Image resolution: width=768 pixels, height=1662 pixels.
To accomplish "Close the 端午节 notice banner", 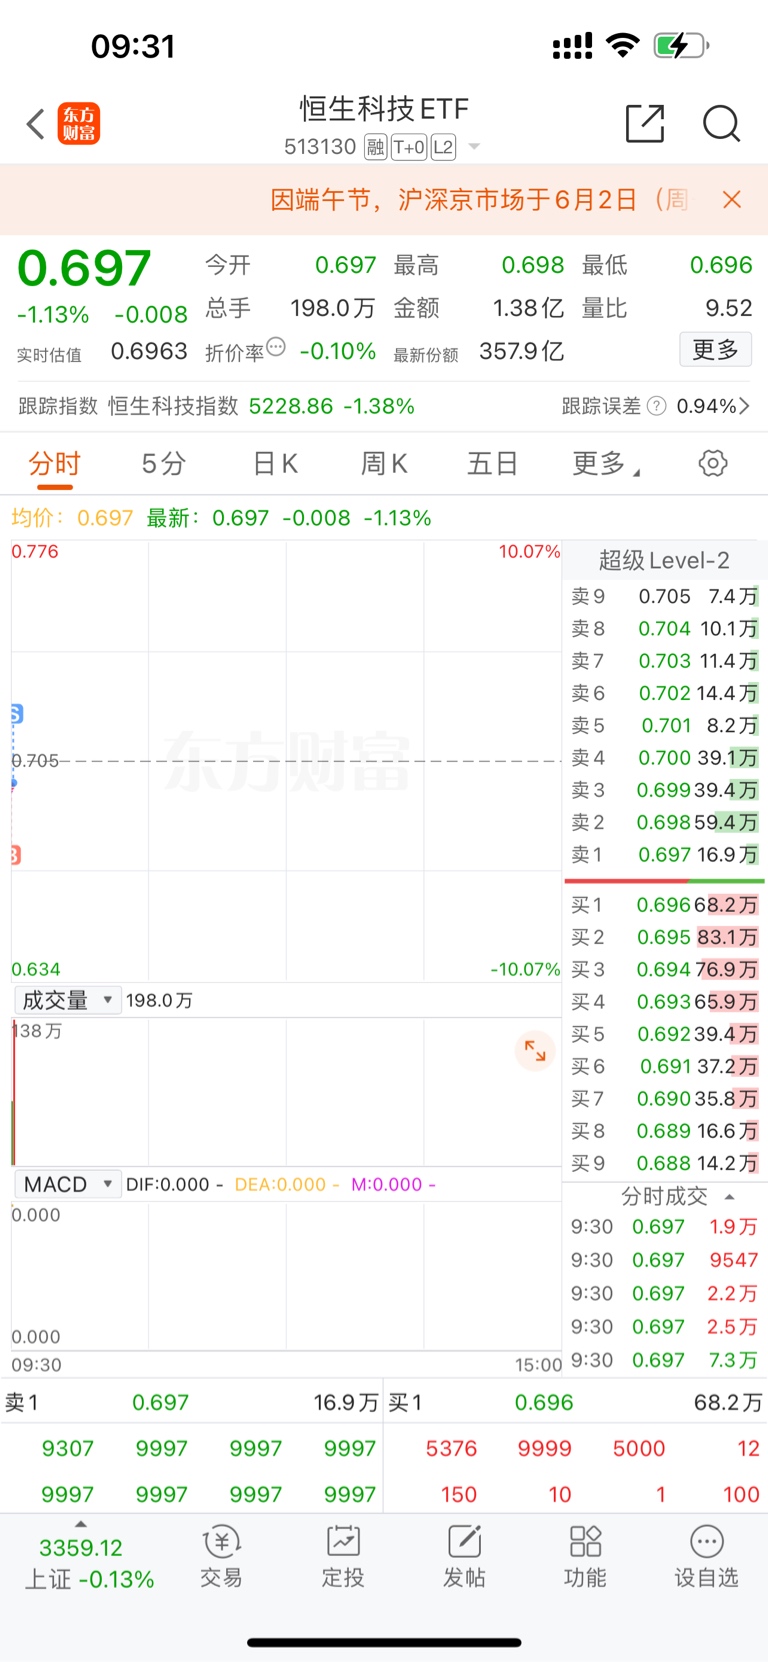I will [732, 200].
